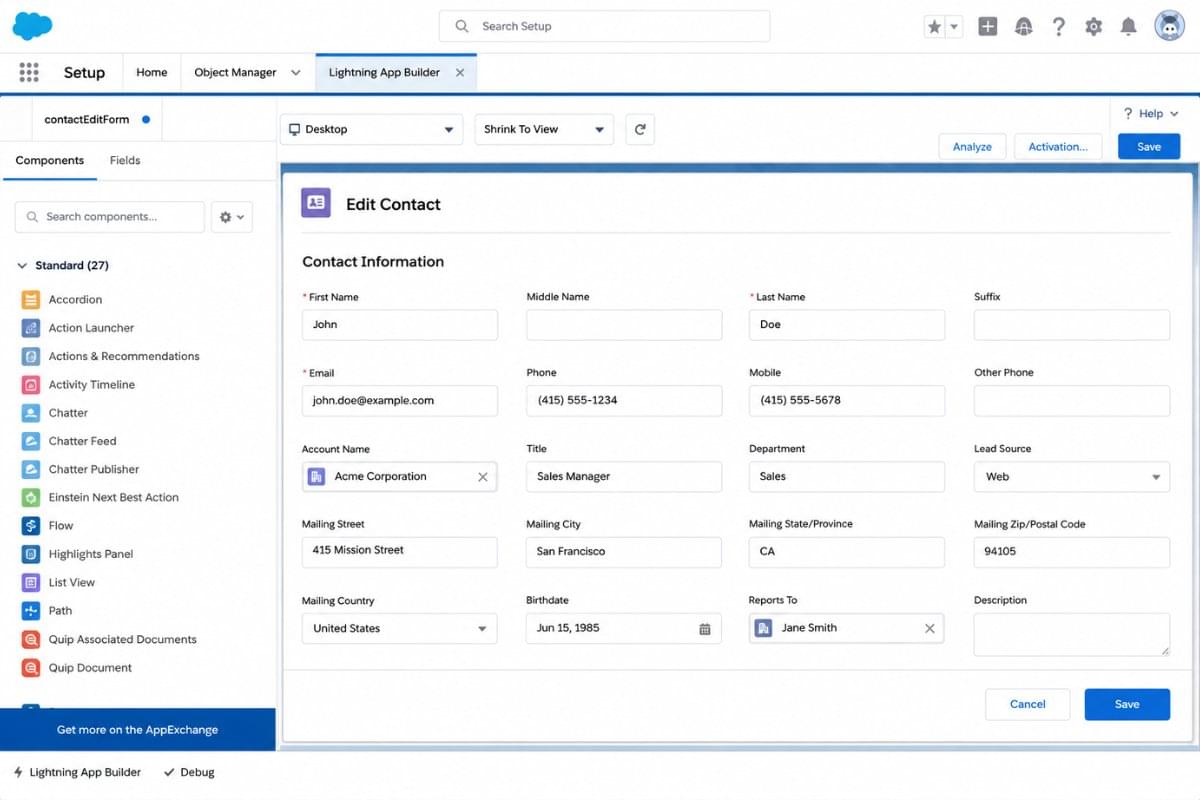The height and width of the screenshot is (800, 1200).
Task: Expand the Help menu
Action: pyautogui.click(x=1151, y=114)
